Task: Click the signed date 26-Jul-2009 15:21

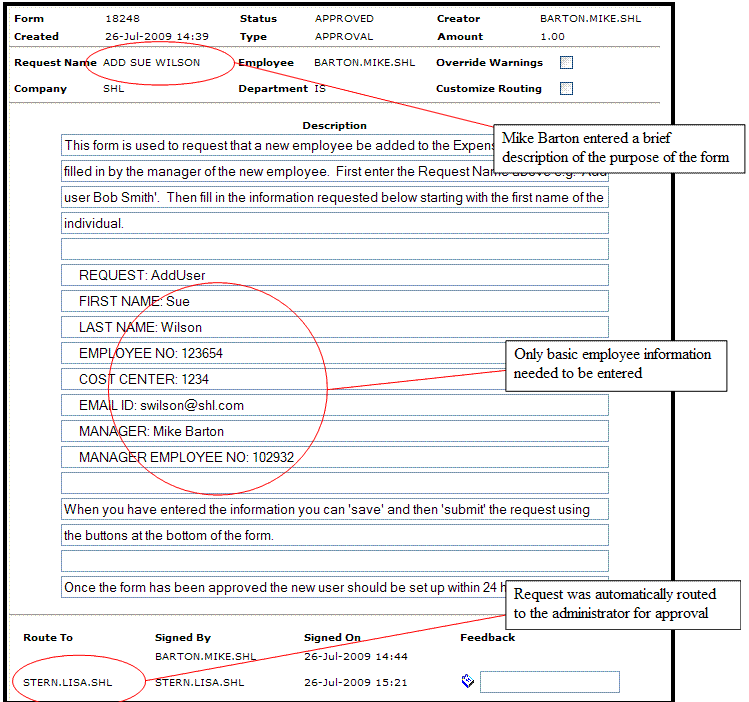Action: point(356,682)
